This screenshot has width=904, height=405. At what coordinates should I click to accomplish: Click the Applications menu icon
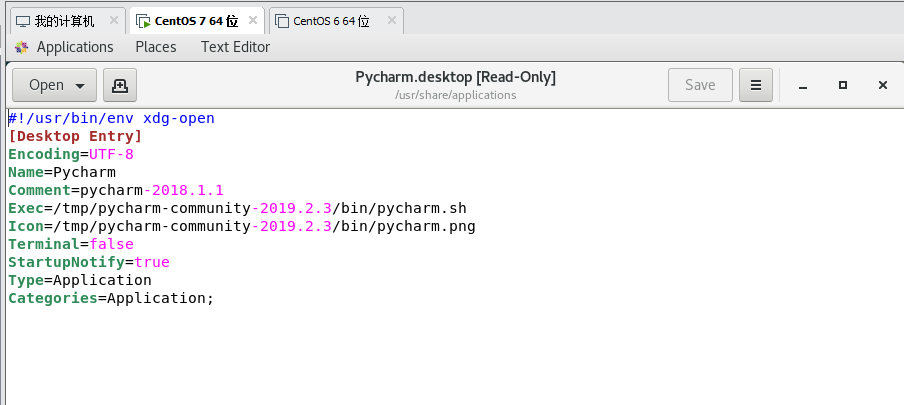point(22,47)
